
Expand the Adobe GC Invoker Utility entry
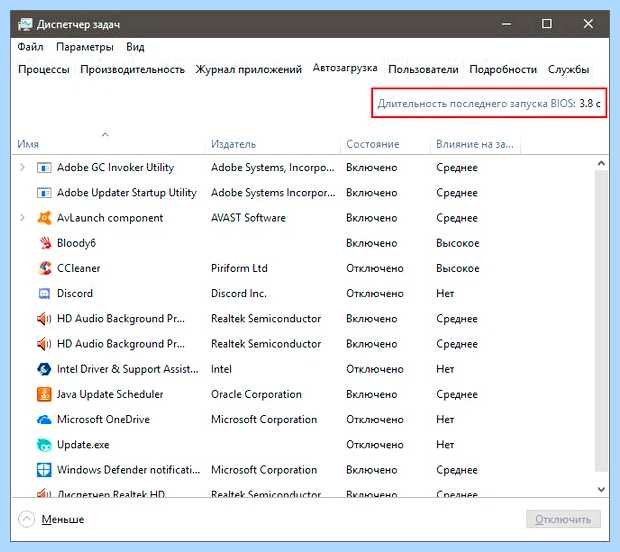[x=22, y=168]
